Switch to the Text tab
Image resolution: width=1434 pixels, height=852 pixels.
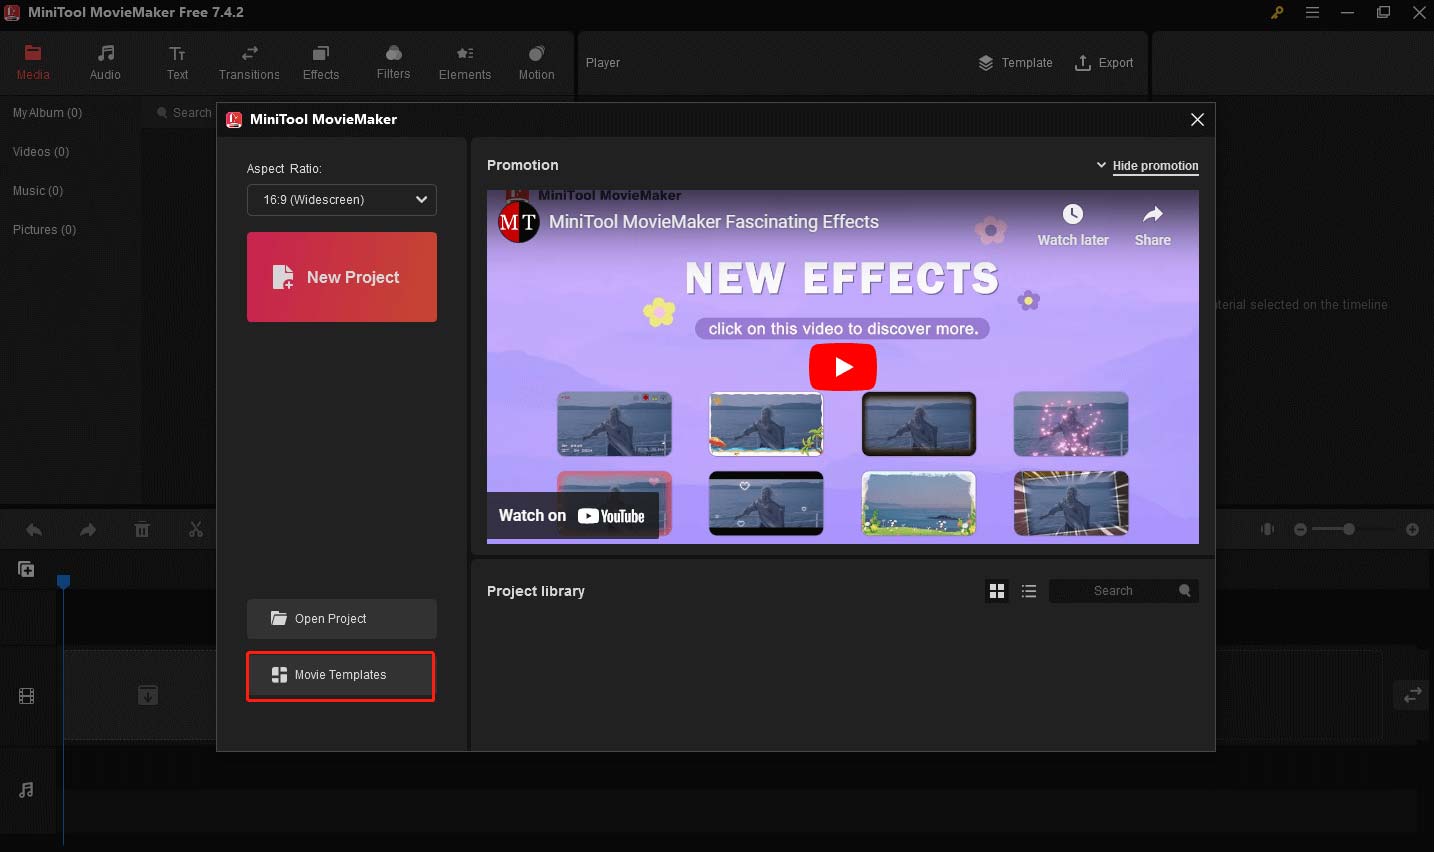pos(177,62)
